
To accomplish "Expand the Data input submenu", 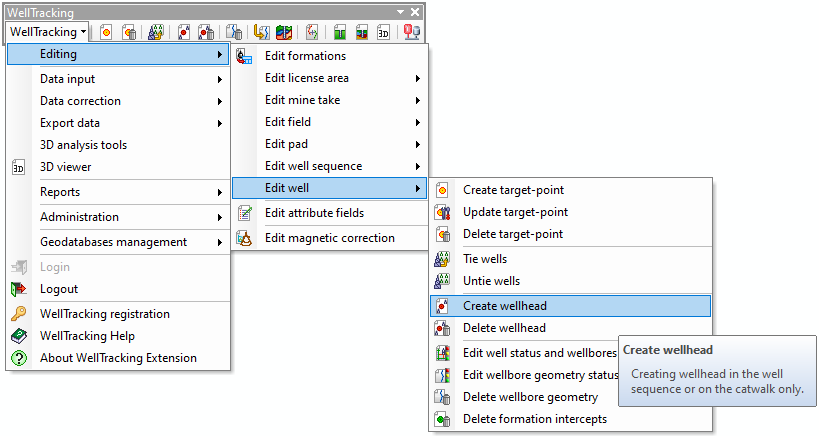I will click(x=118, y=79).
